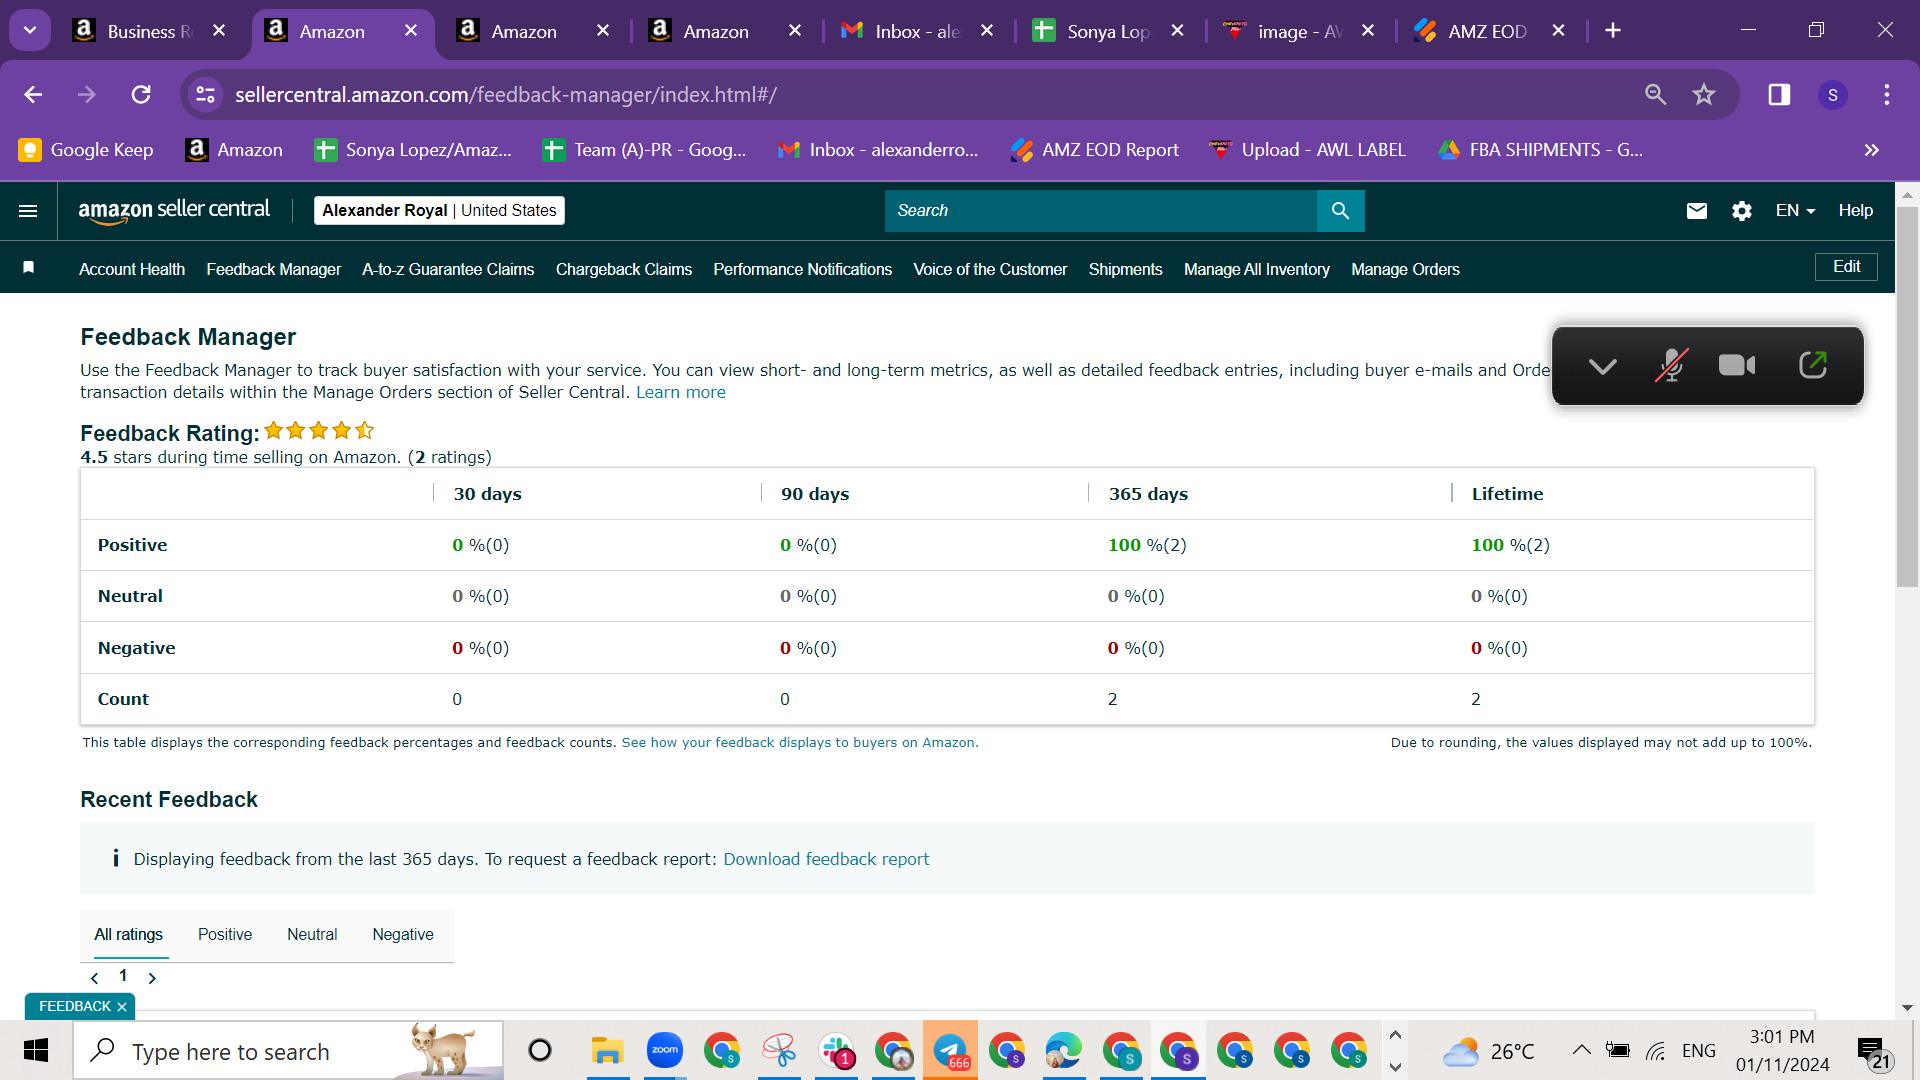Open buyer messages envelope icon
This screenshot has width=1920, height=1080.
1697,211
